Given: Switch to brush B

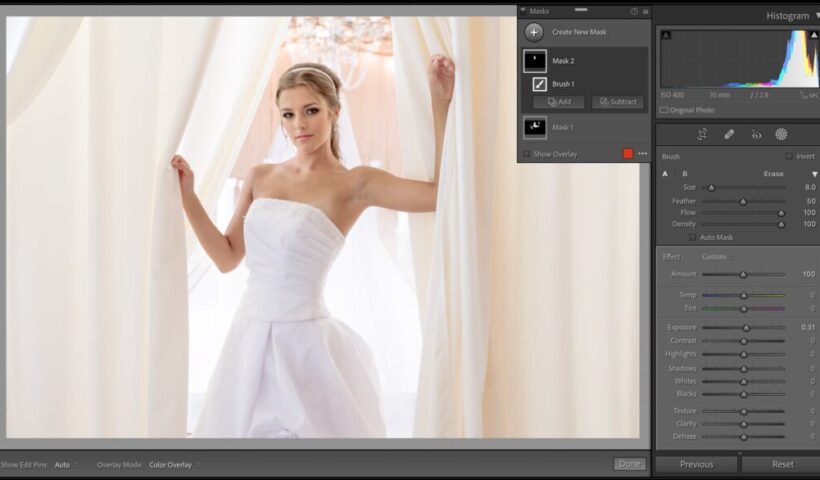Looking at the screenshot, I should pos(685,174).
